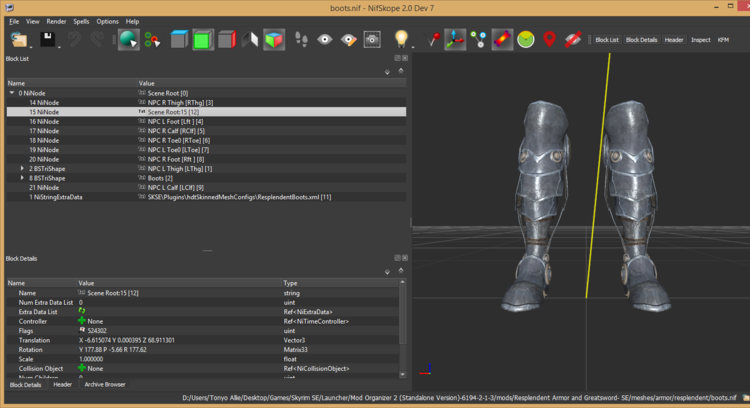Switch to top view cube icon
Image resolution: width=750 pixels, height=408 pixels.
pos(179,39)
